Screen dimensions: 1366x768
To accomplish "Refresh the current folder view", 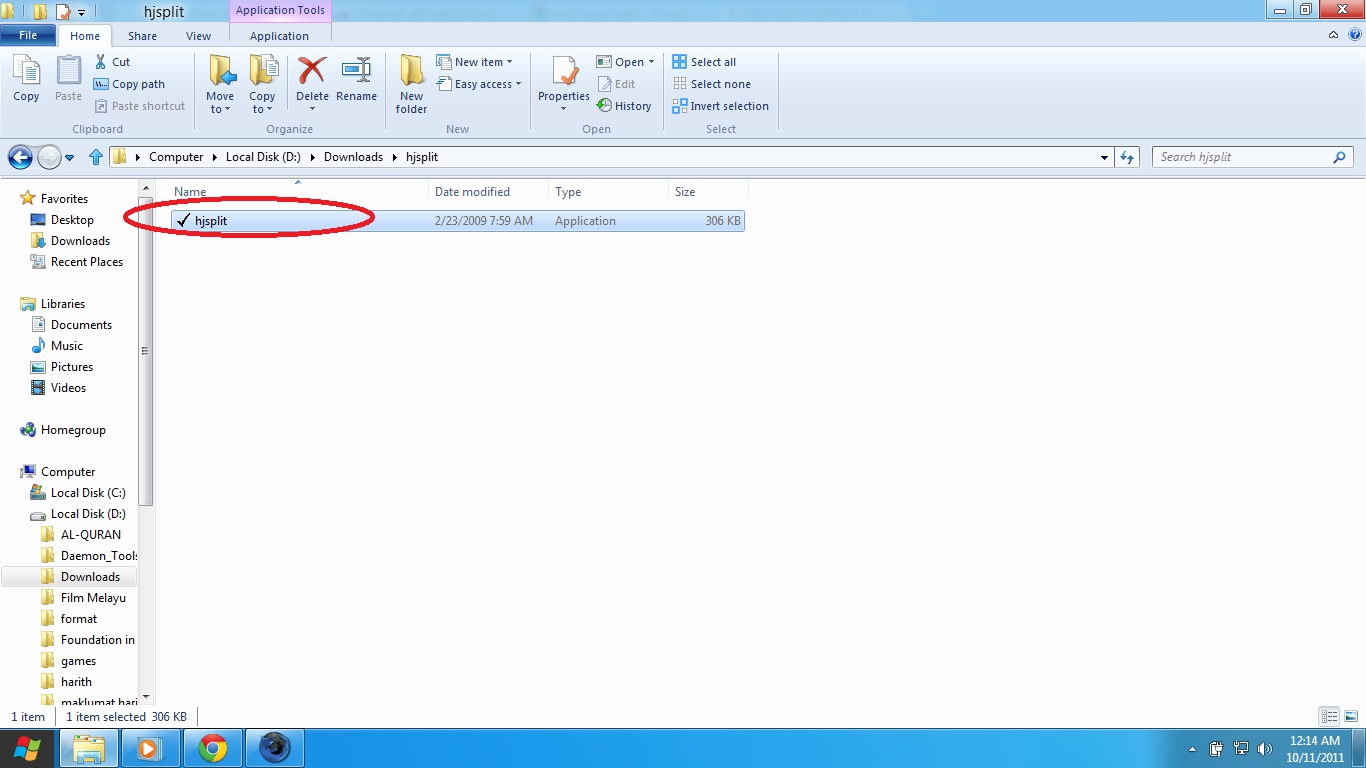I will pyautogui.click(x=1128, y=157).
